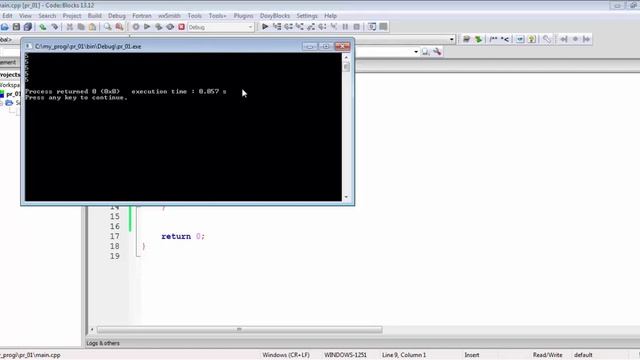Image resolution: width=640 pixels, height=360 pixels.
Task: Click the search icon next to the wrench
Action: 426,52
